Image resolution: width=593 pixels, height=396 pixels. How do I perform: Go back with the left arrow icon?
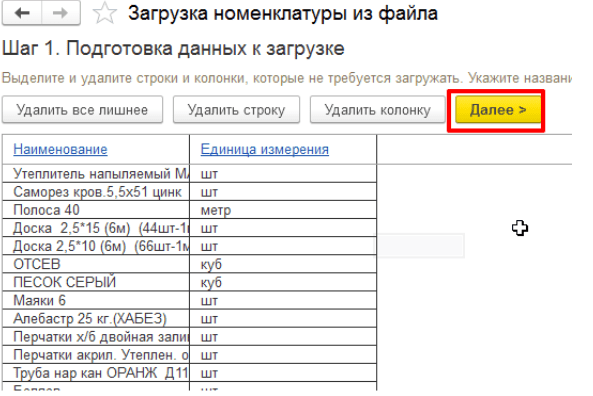[22, 13]
